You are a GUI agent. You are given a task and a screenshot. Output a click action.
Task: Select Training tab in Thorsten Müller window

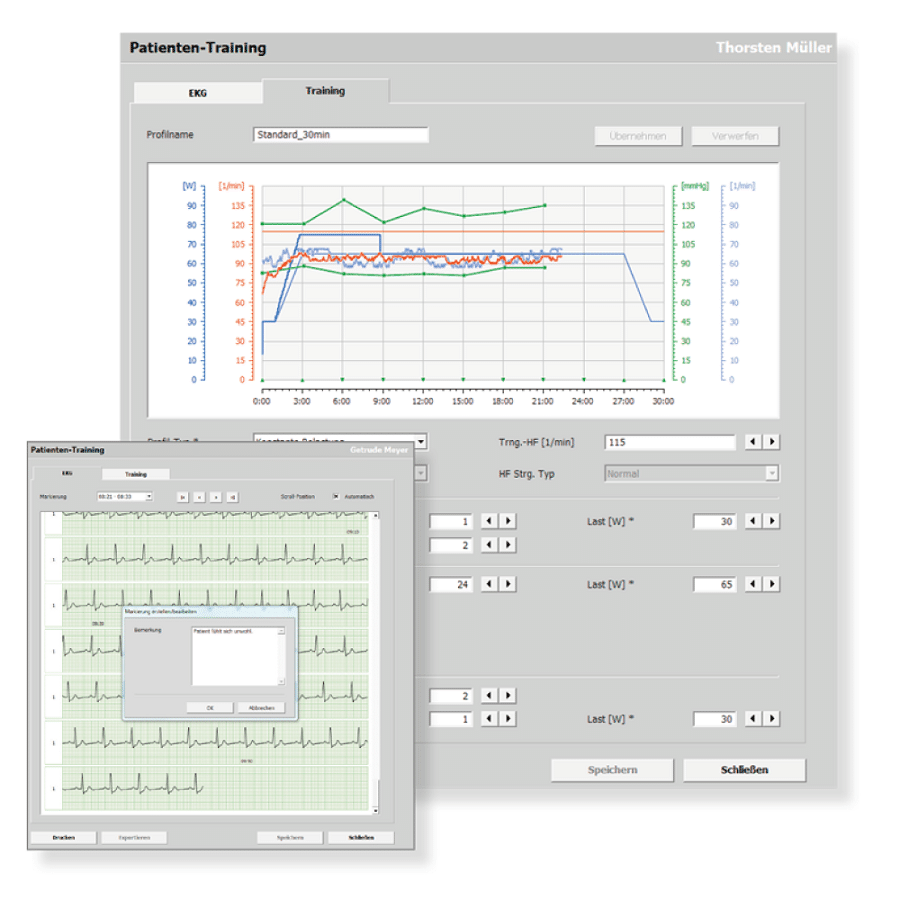[x=325, y=91]
